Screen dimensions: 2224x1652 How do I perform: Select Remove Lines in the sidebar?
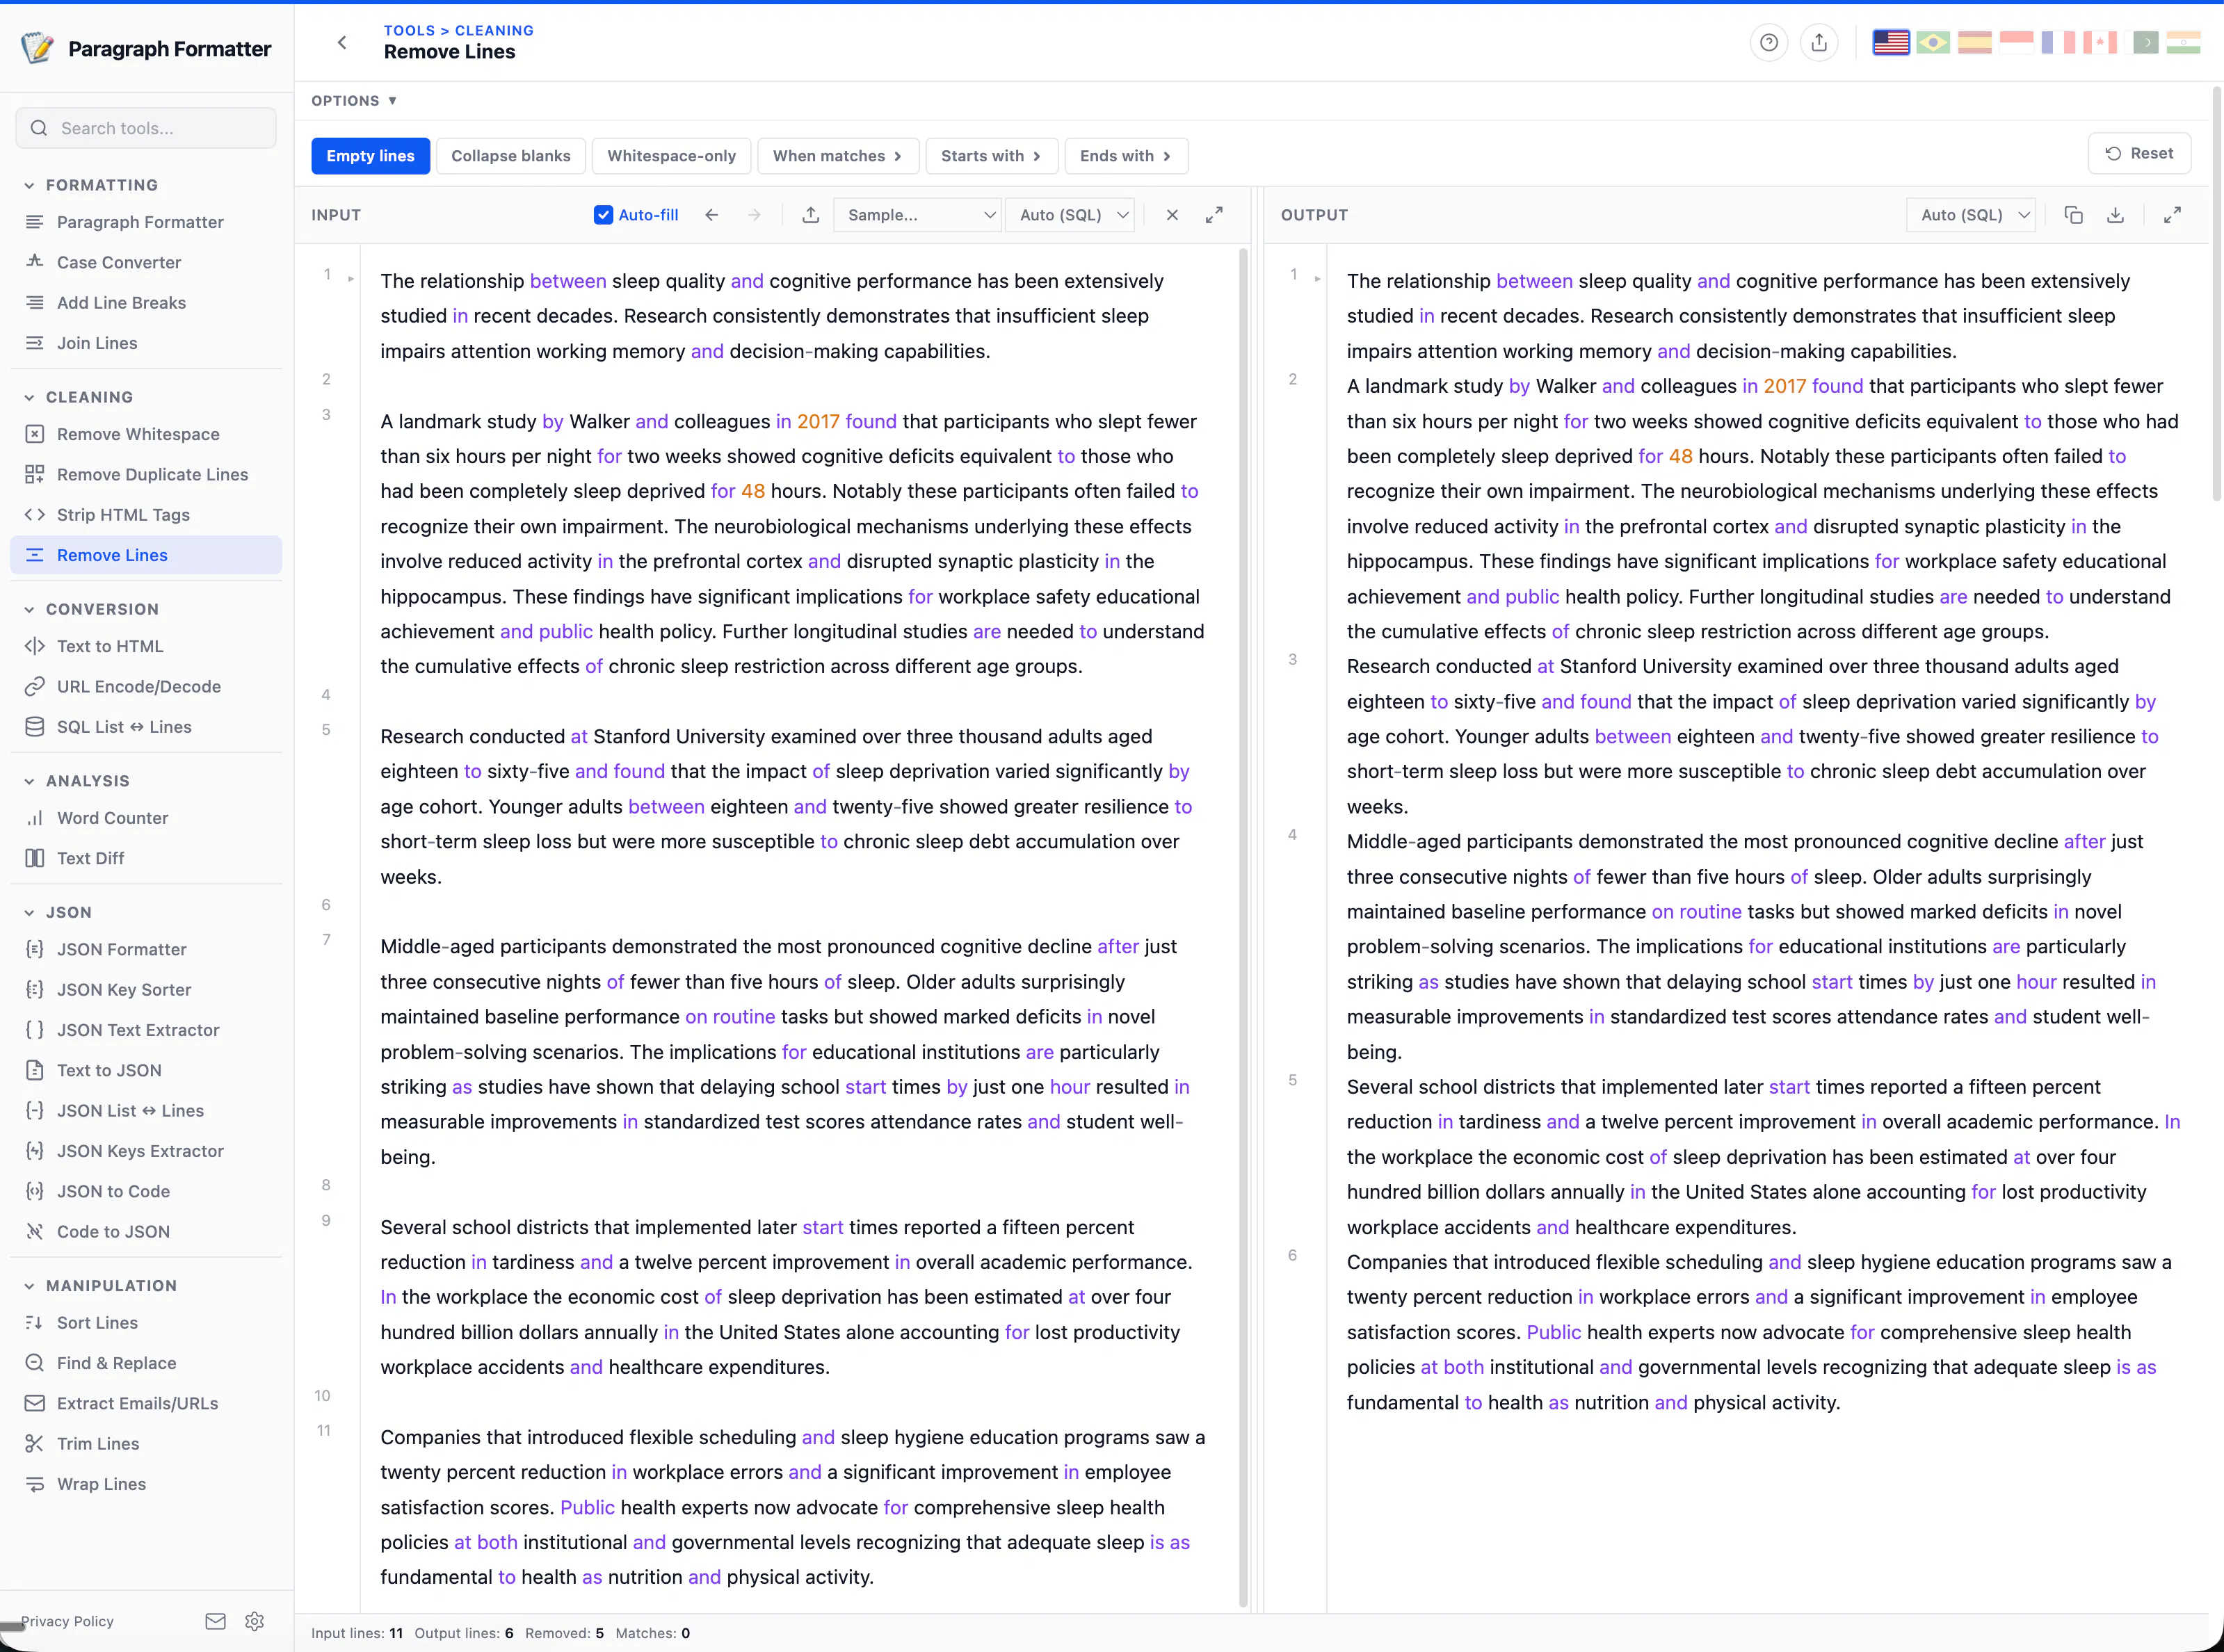click(x=146, y=555)
